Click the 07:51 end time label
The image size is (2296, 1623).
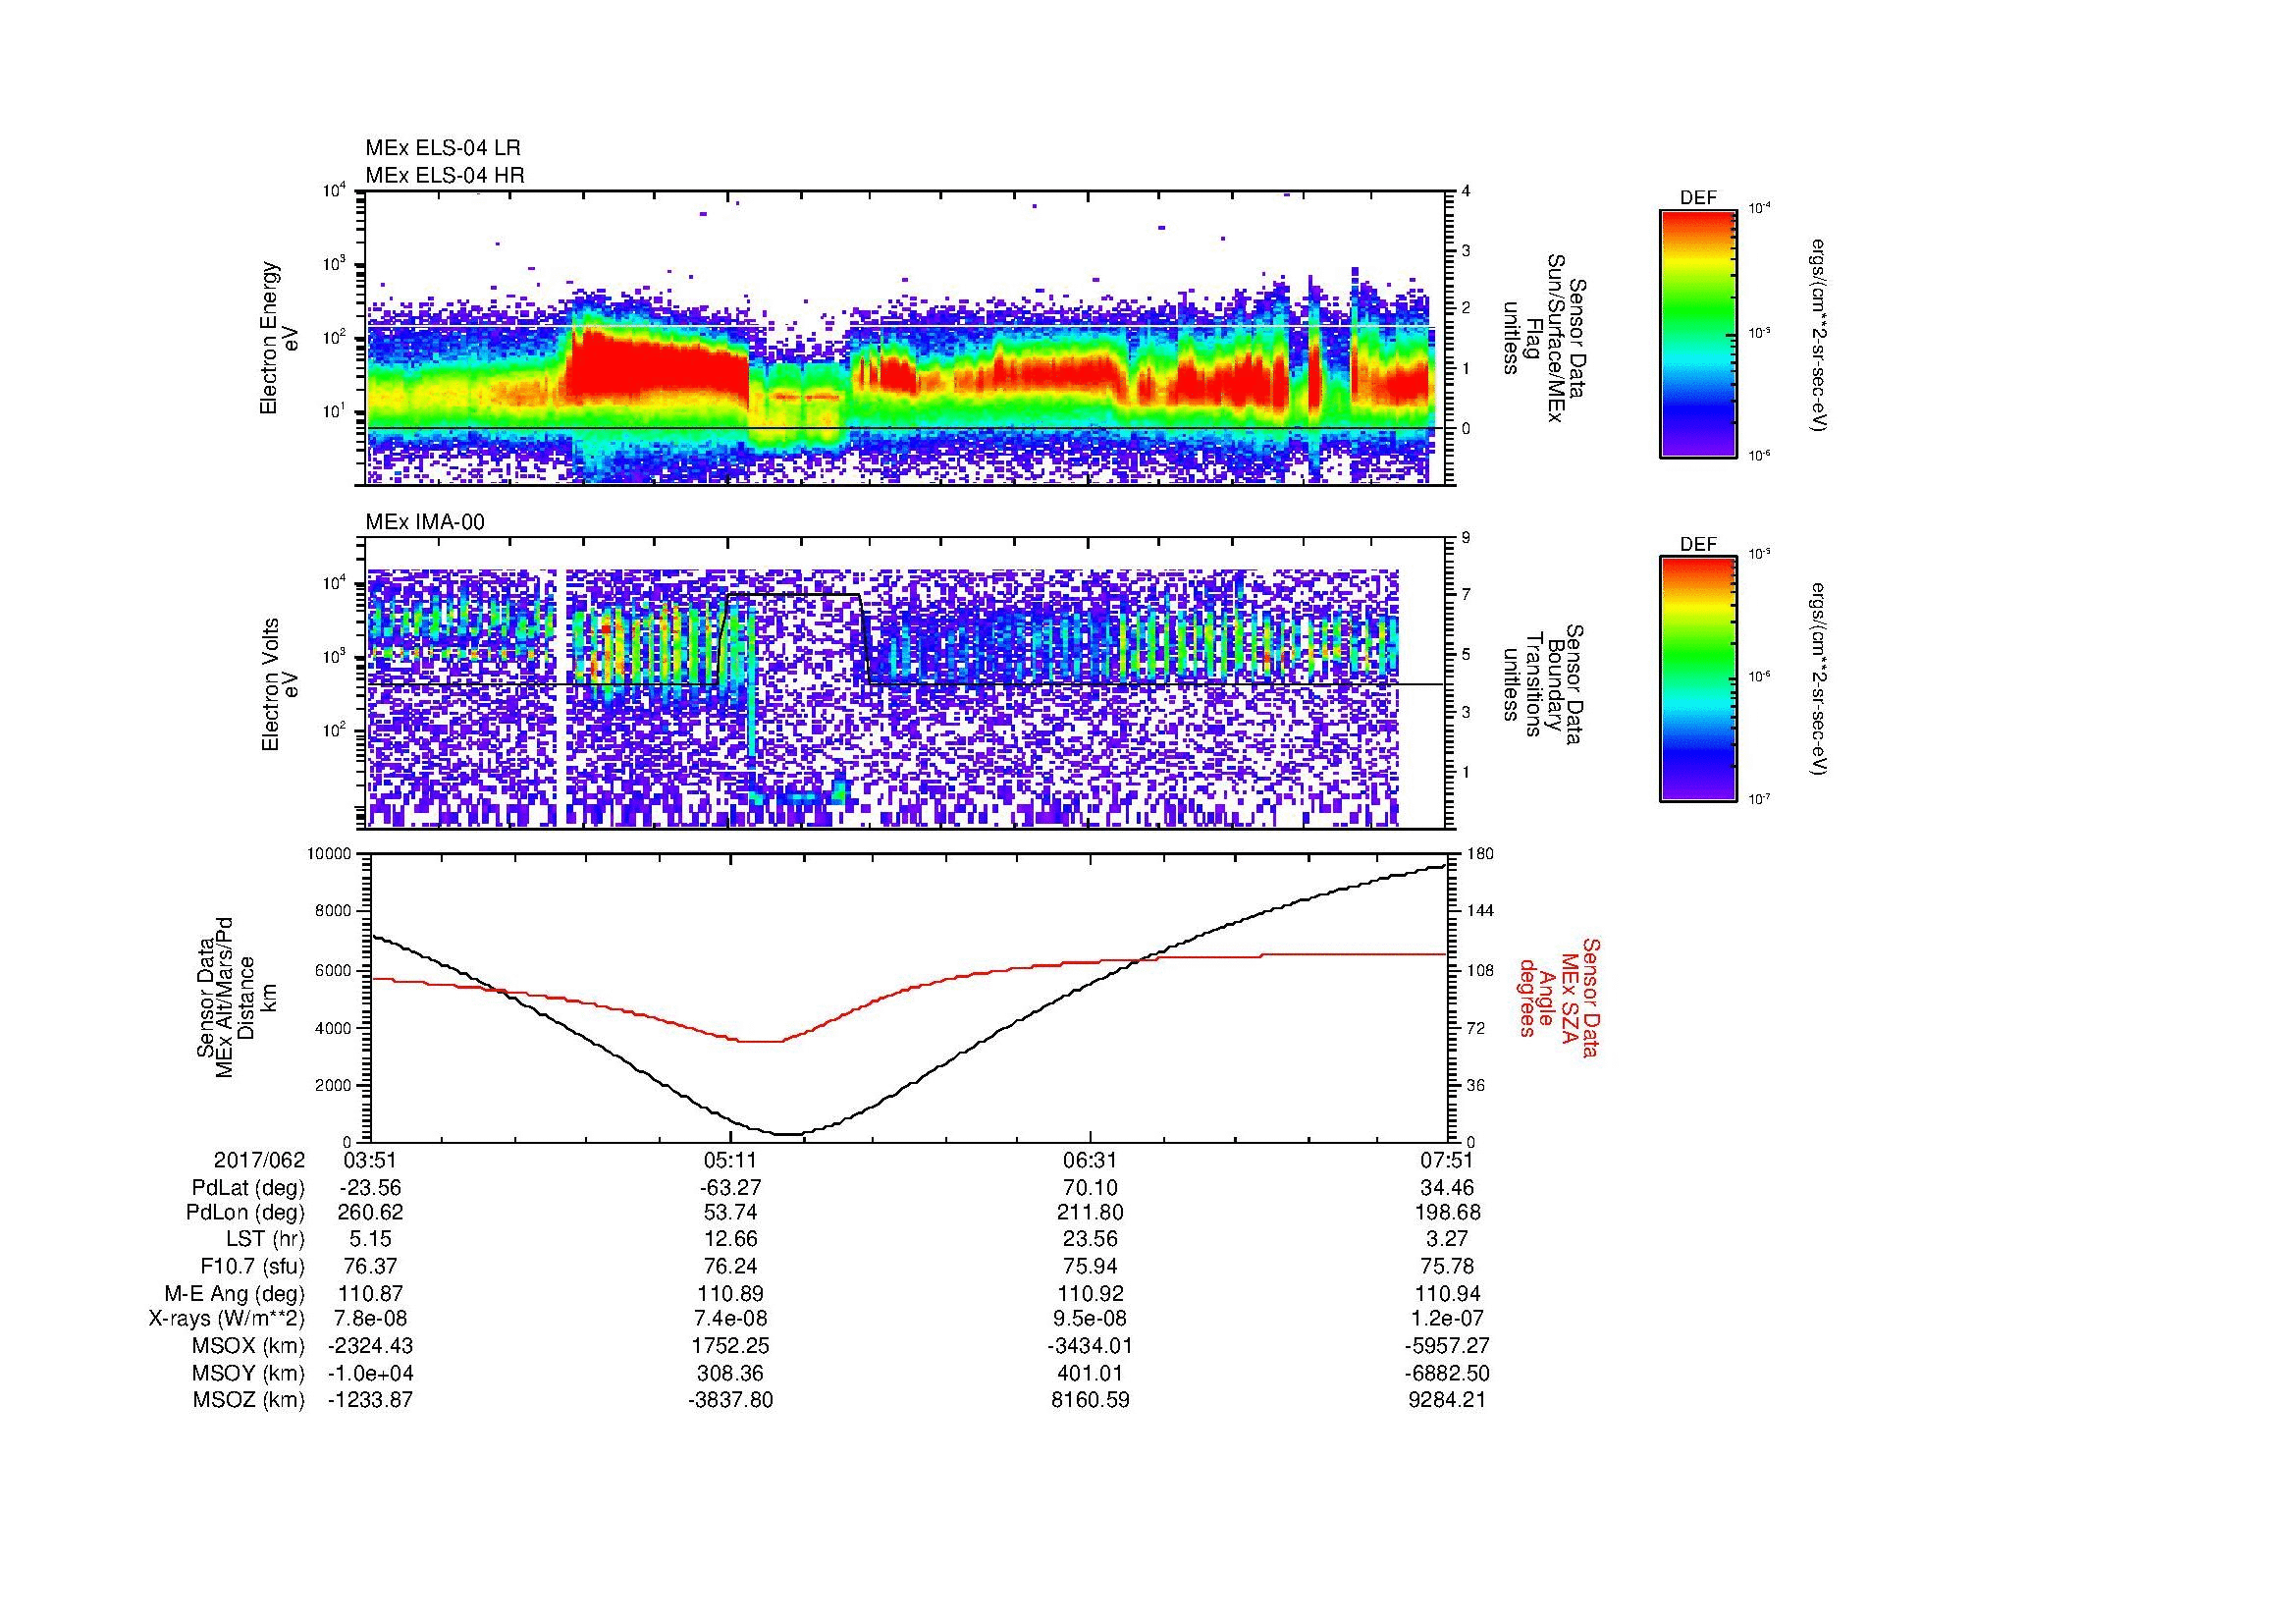tap(1448, 1161)
